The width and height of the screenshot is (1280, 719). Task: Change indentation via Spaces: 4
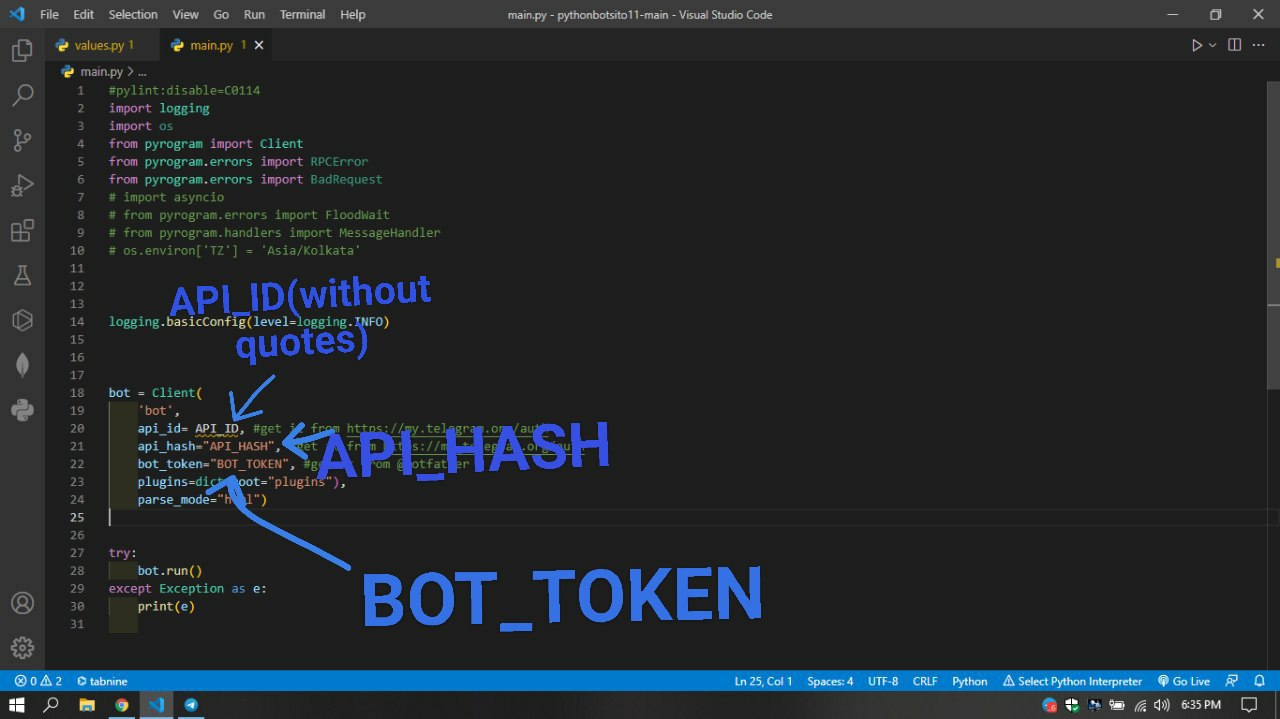click(x=830, y=681)
